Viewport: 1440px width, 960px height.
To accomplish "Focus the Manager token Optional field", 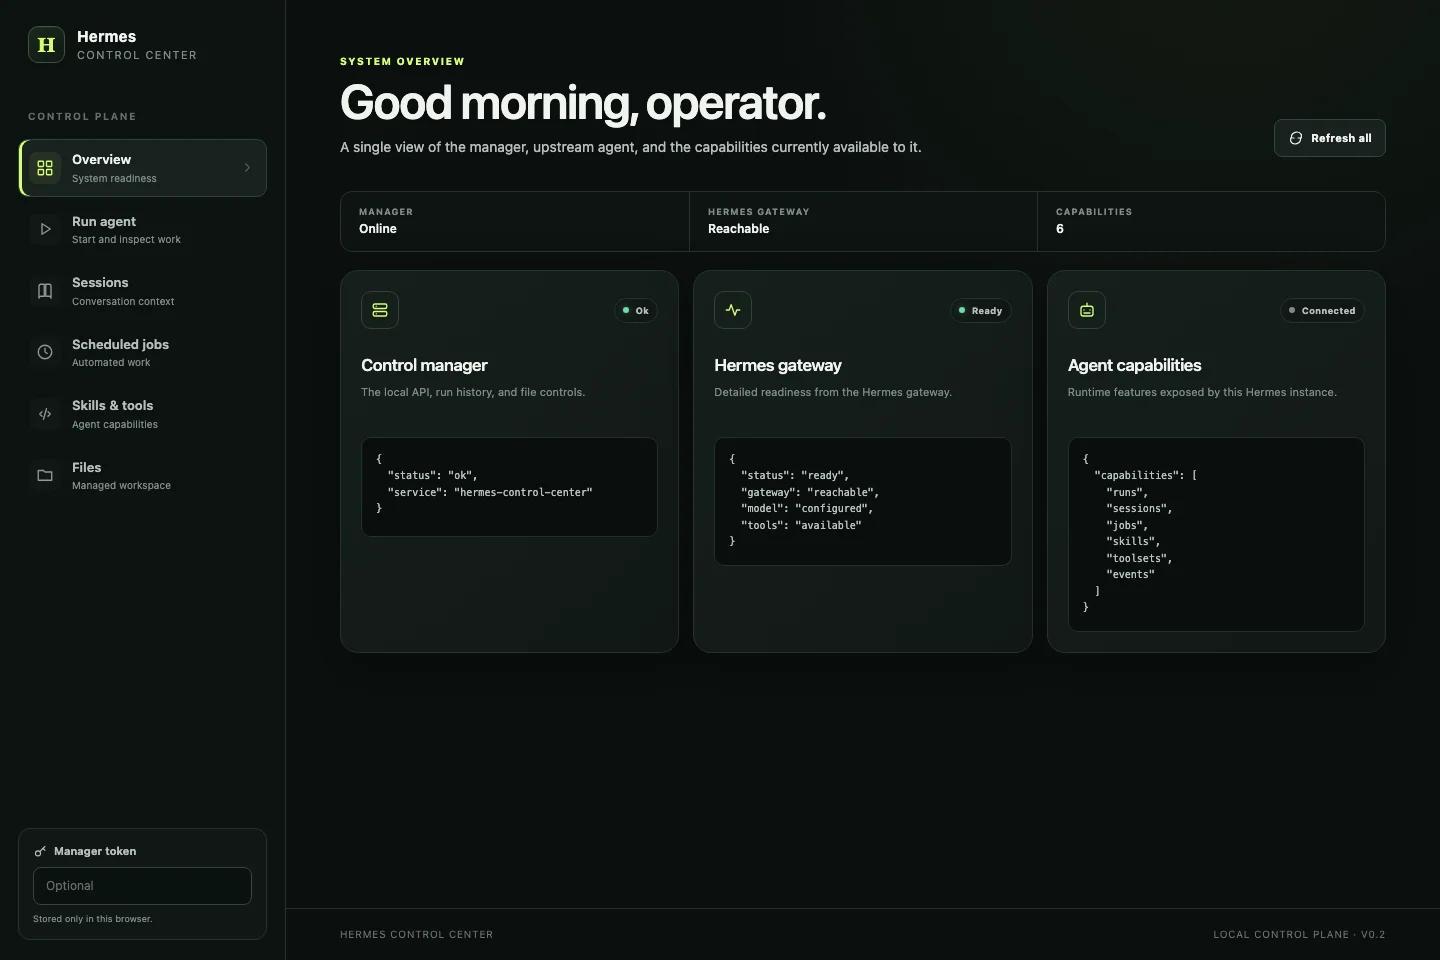I will 142,886.
